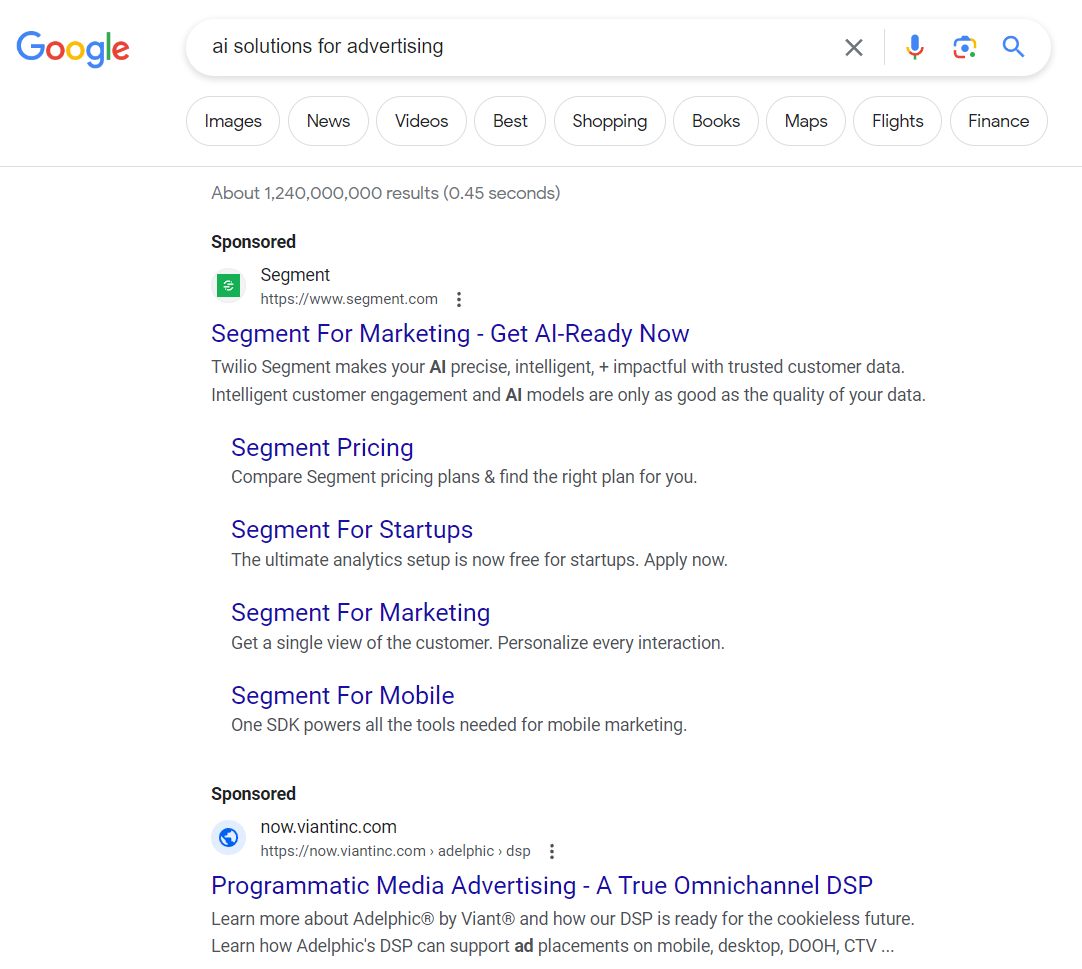Visit the Segment For Startups link

point(352,530)
